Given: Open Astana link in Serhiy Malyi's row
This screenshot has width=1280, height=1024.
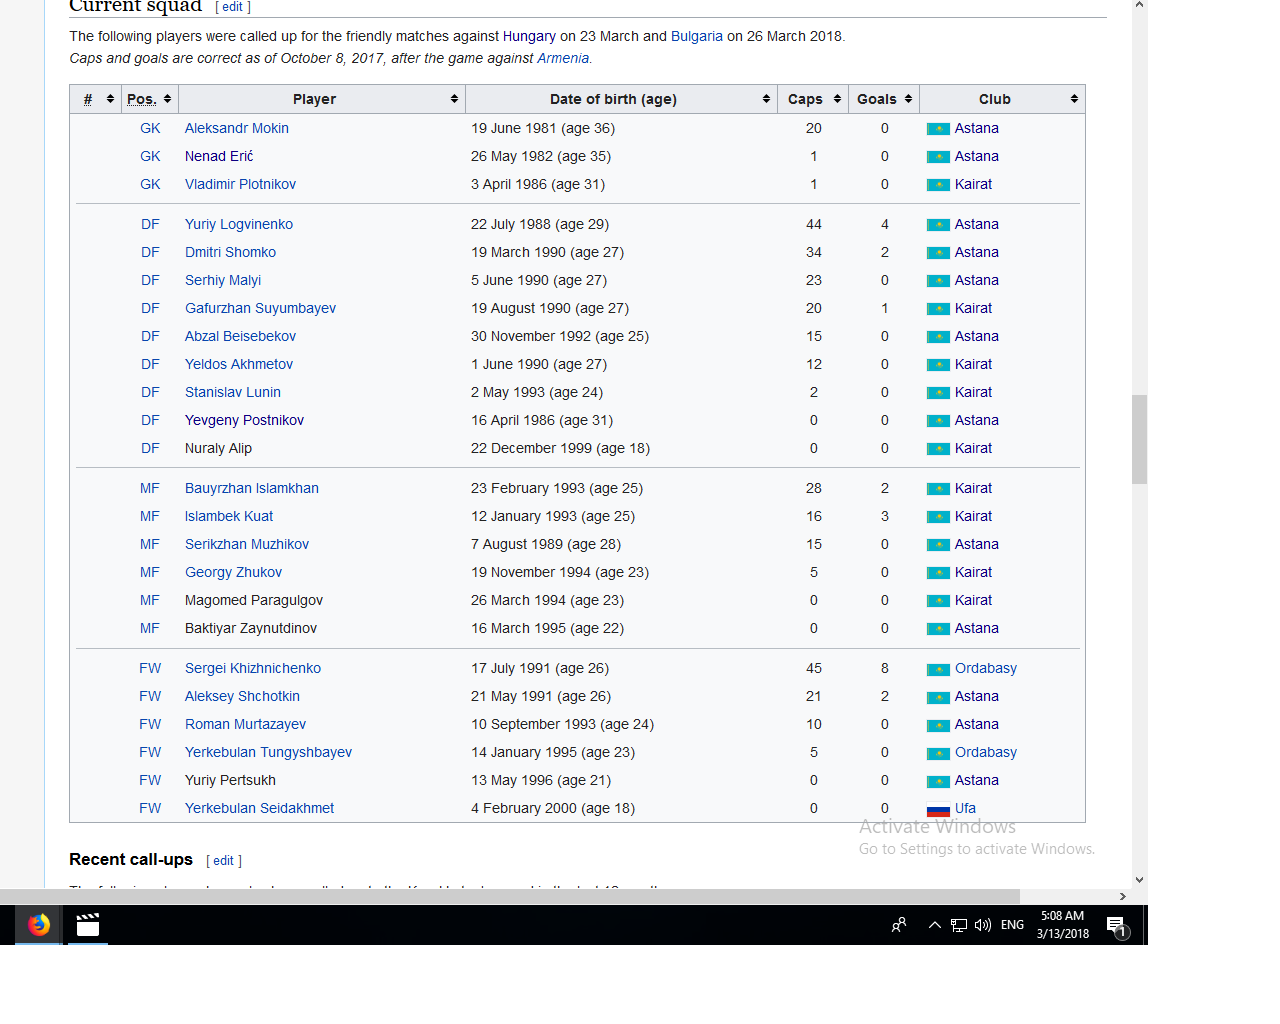Looking at the screenshot, I should [x=977, y=280].
